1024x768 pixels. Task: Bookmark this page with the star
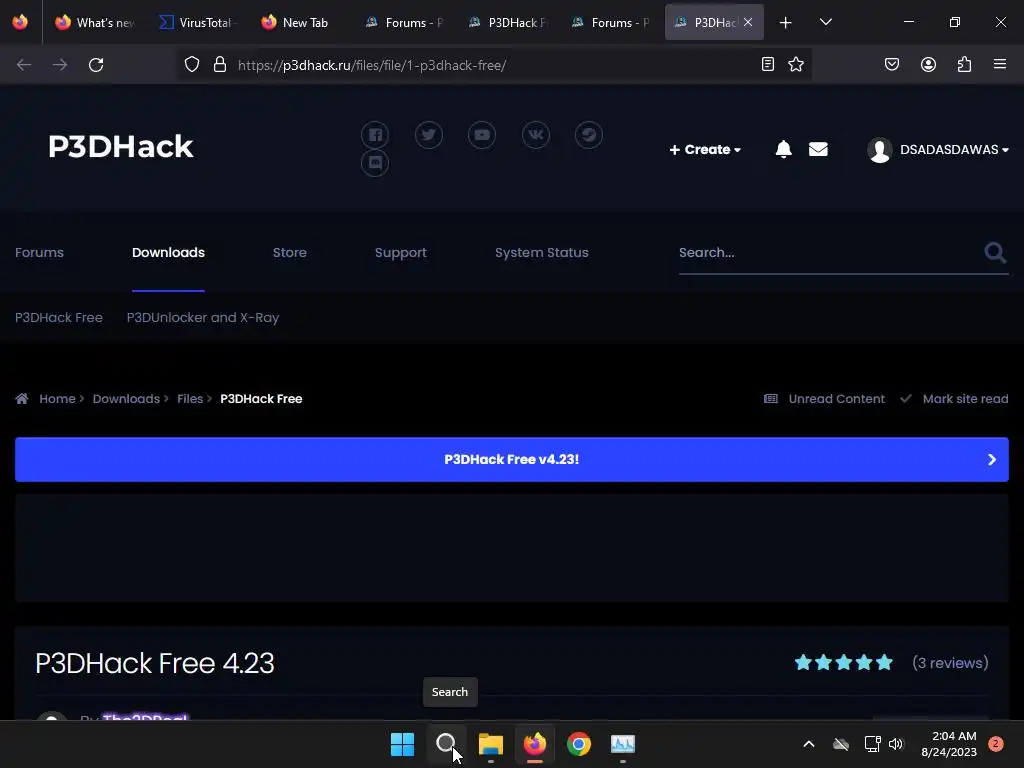796,64
